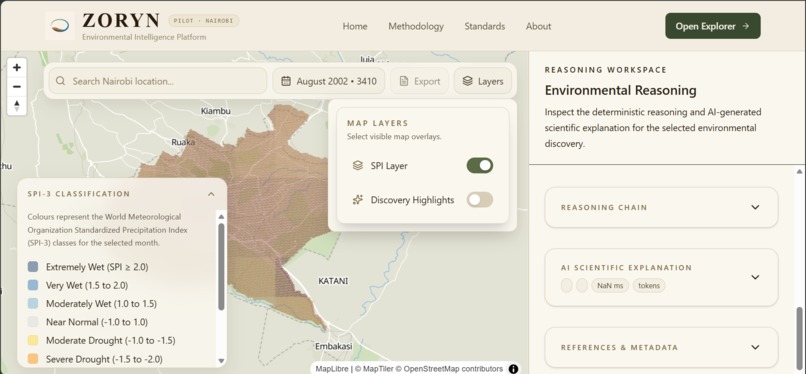This screenshot has width=806, height=374.
Task: Open the Methodology page
Action: pyautogui.click(x=416, y=26)
